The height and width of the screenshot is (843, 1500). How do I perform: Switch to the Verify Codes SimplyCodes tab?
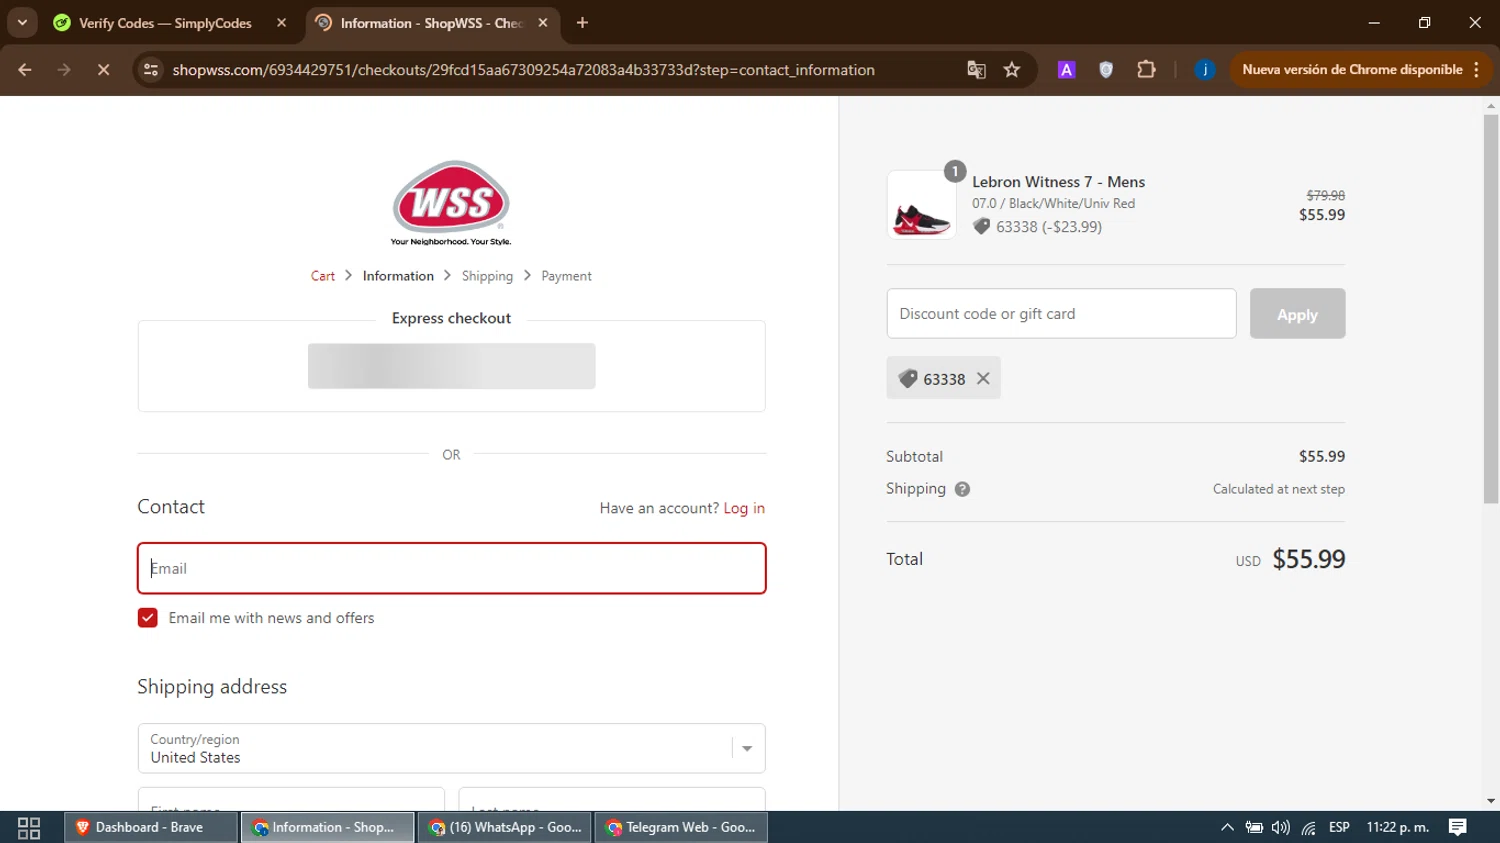[x=166, y=23]
